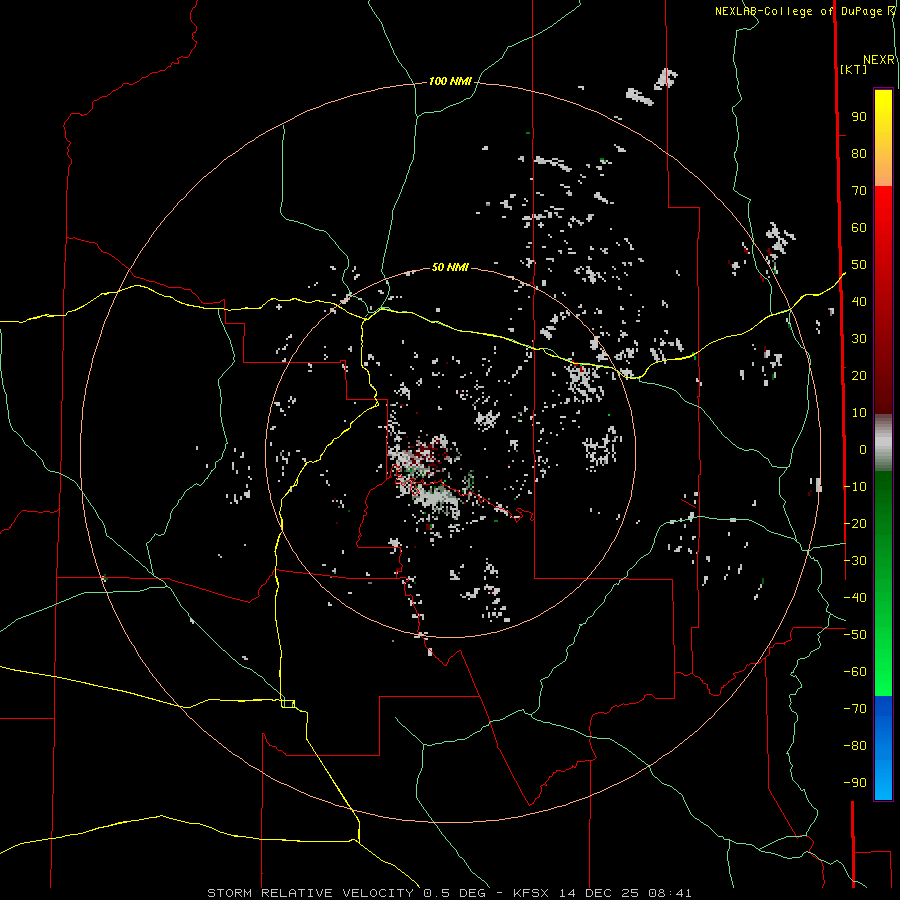
Task: Click the 50 NMI range ring label
Action: point(450,267)
